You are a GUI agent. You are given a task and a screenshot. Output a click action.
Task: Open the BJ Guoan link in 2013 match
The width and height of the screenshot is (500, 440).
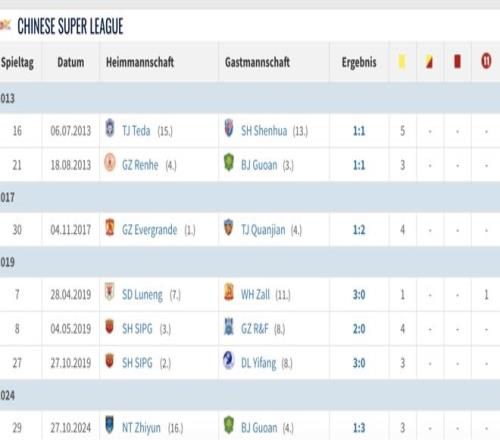[259, 165]
